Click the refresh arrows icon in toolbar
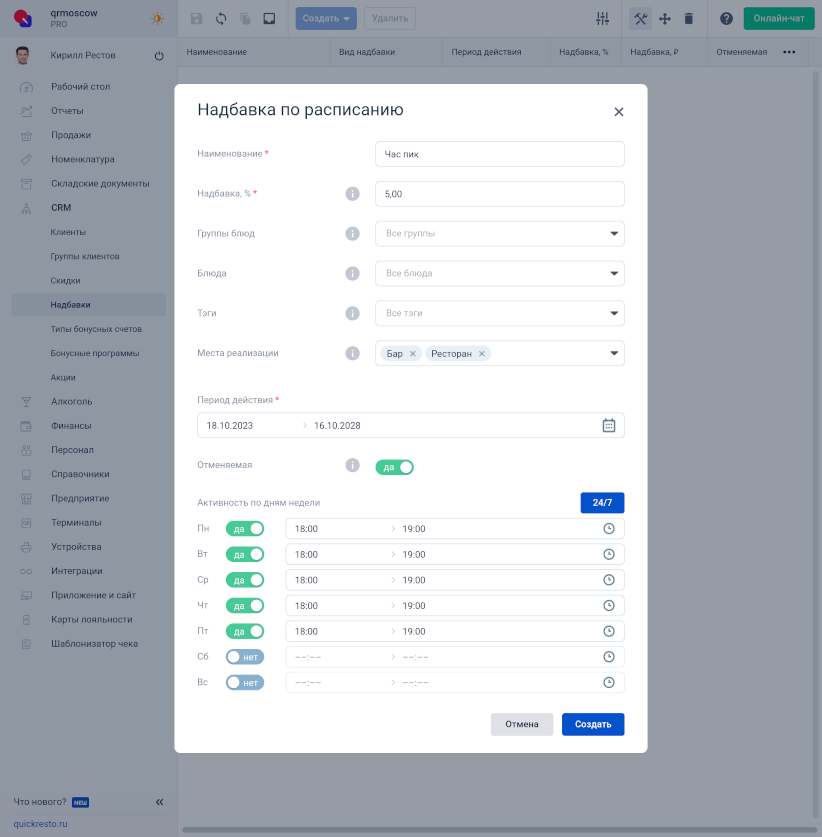Image resolution: width=822 pixels, height=837 pixels. (221, 19)
